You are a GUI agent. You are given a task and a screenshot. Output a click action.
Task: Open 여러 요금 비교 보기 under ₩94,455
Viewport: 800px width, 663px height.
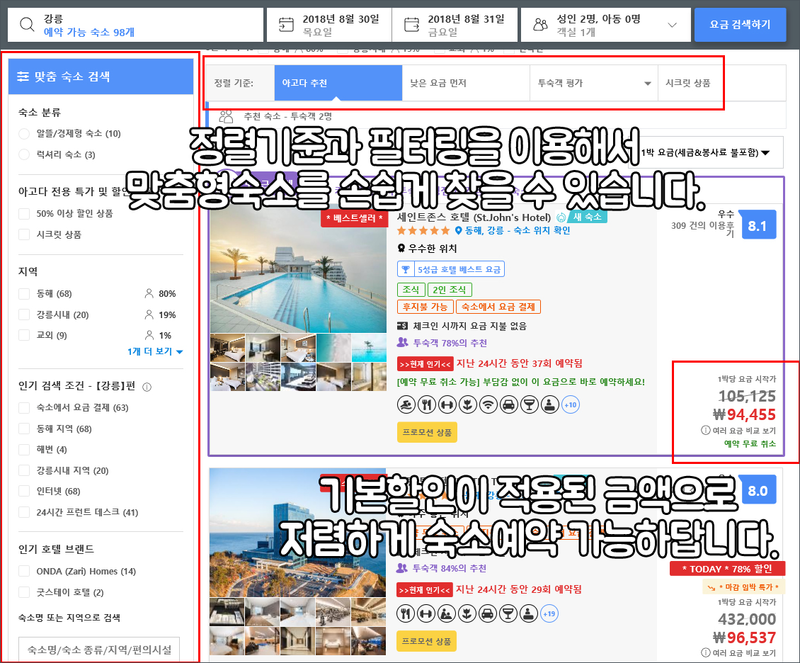tap(739, 430)
